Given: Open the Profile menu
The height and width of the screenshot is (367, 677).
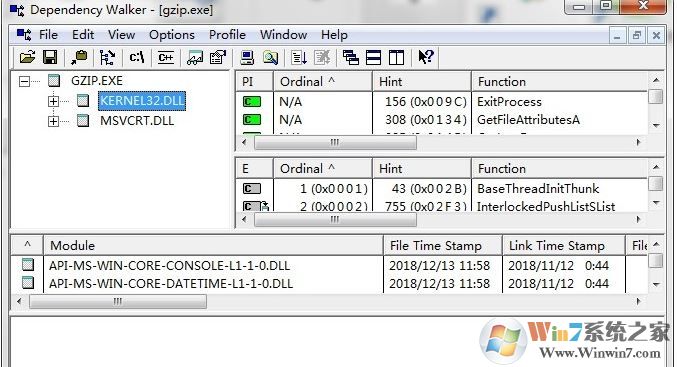Looking at the screenshot, I should [227, 35].
